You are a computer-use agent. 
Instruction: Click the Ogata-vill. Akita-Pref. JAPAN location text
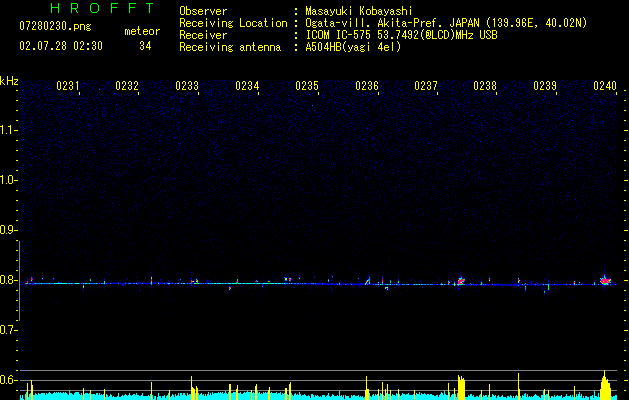(x=446, y=23)
